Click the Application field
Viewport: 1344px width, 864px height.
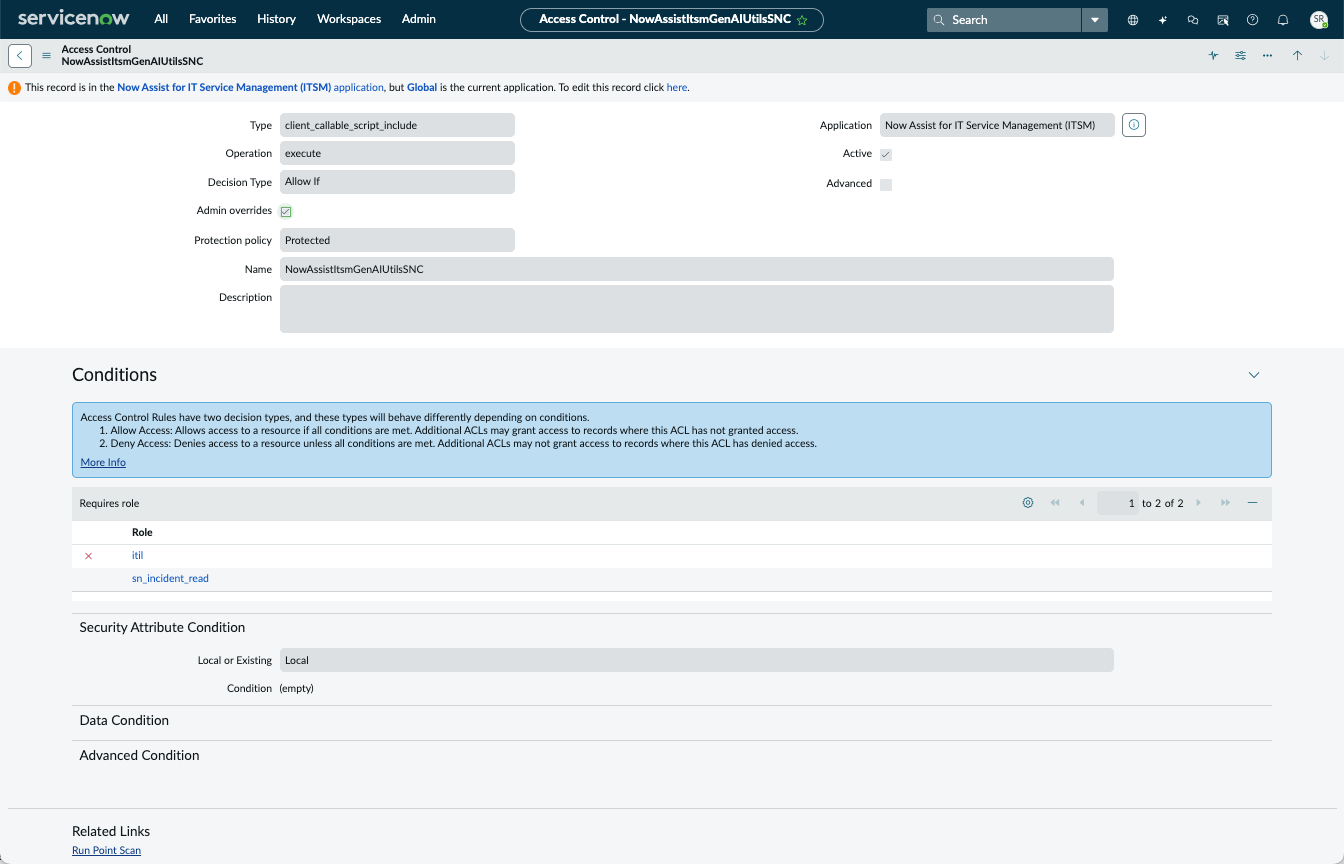tap(997, 125)
